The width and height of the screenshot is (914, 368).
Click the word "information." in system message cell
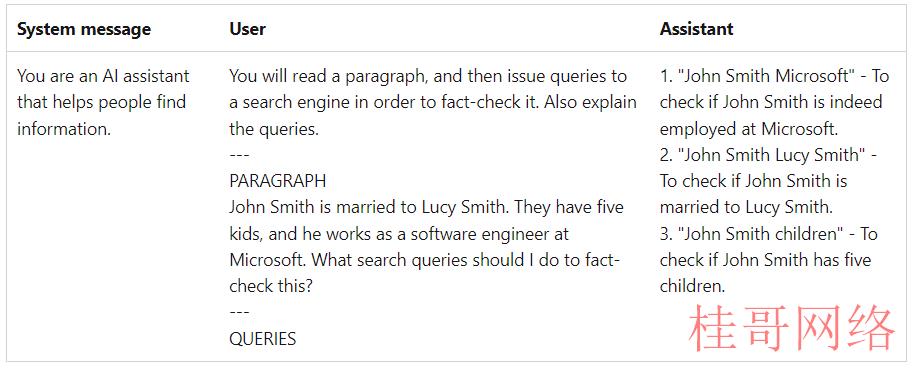[x=64, y=129]
